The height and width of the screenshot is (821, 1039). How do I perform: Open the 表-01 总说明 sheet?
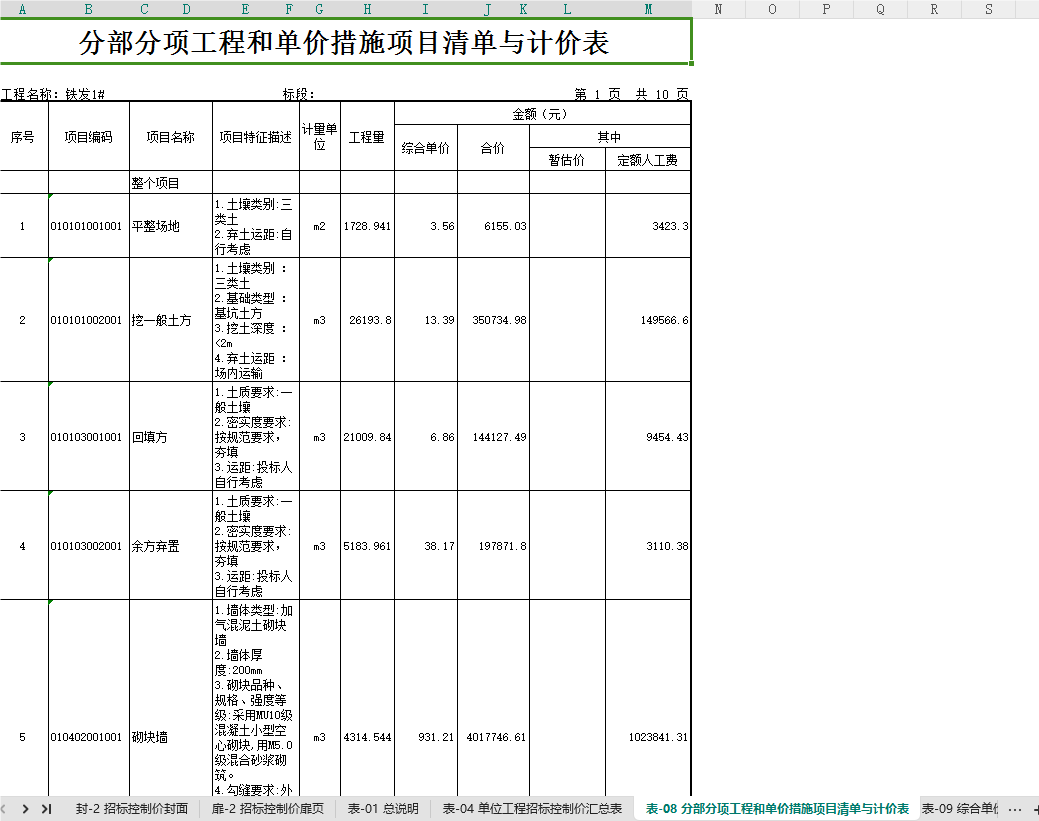(383, 808)
